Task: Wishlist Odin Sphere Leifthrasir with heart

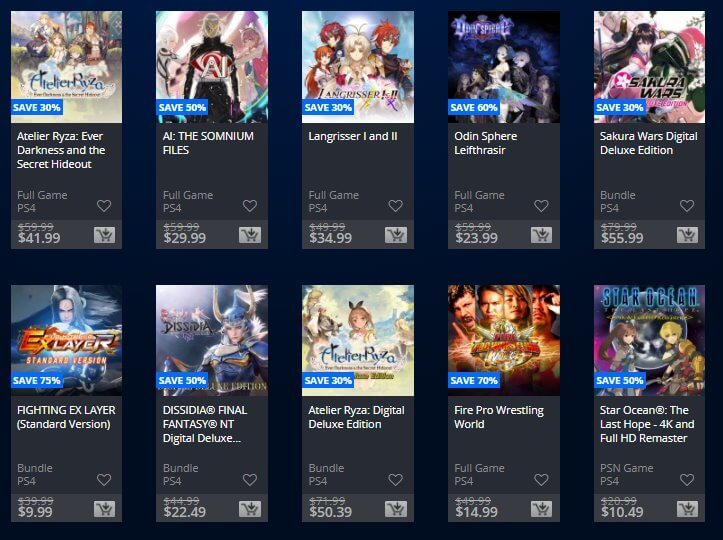Action: [541, 206]
